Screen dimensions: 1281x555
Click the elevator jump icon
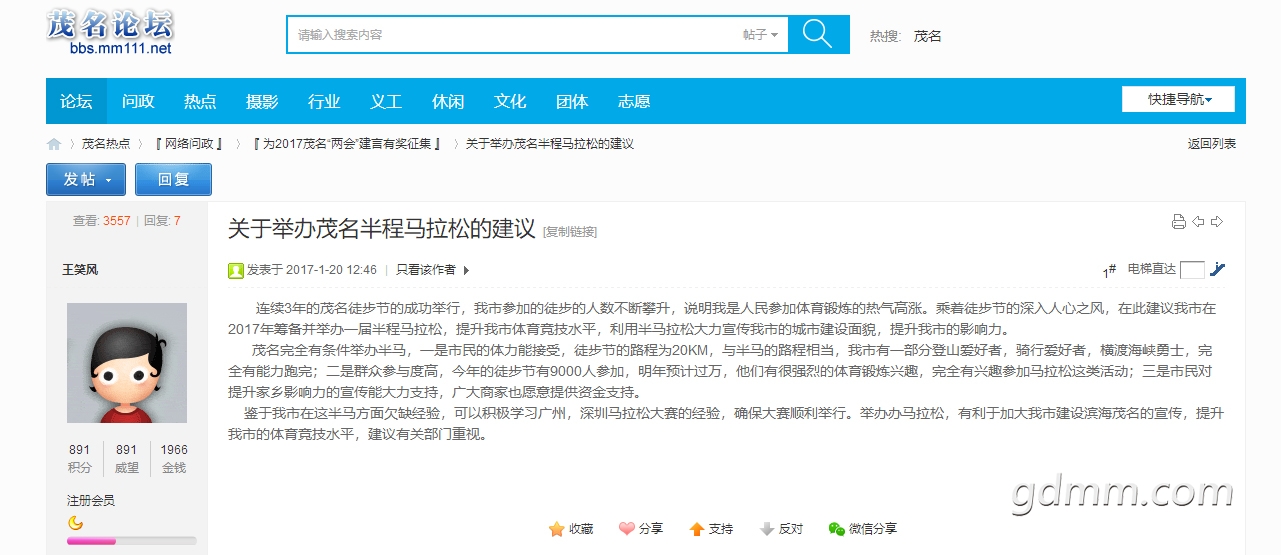click(x=1217, y=269)
